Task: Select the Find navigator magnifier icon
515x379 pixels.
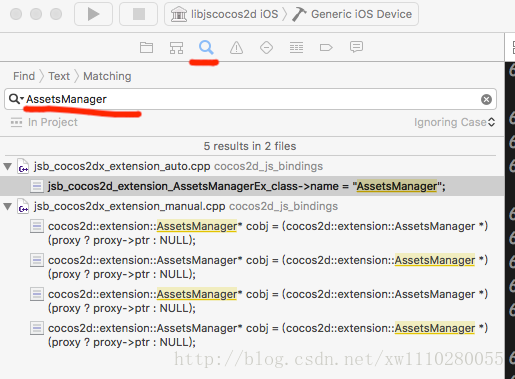Action: click(206, 47)
